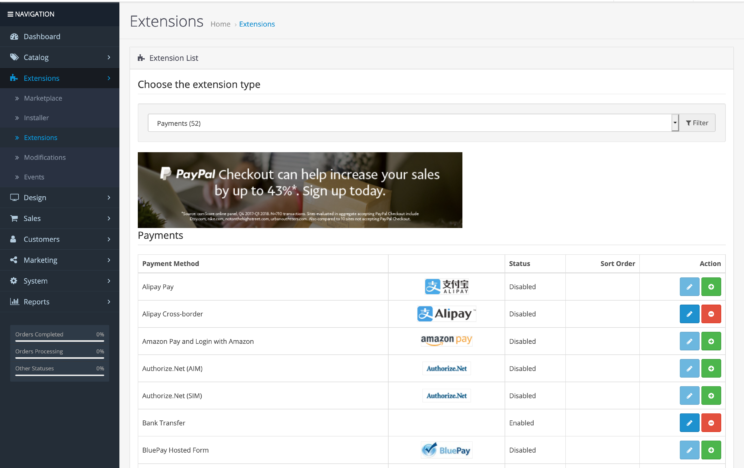Expand the Sales menu chevron
Viewport: 744px width, 468px height.
tap(109, 218)
